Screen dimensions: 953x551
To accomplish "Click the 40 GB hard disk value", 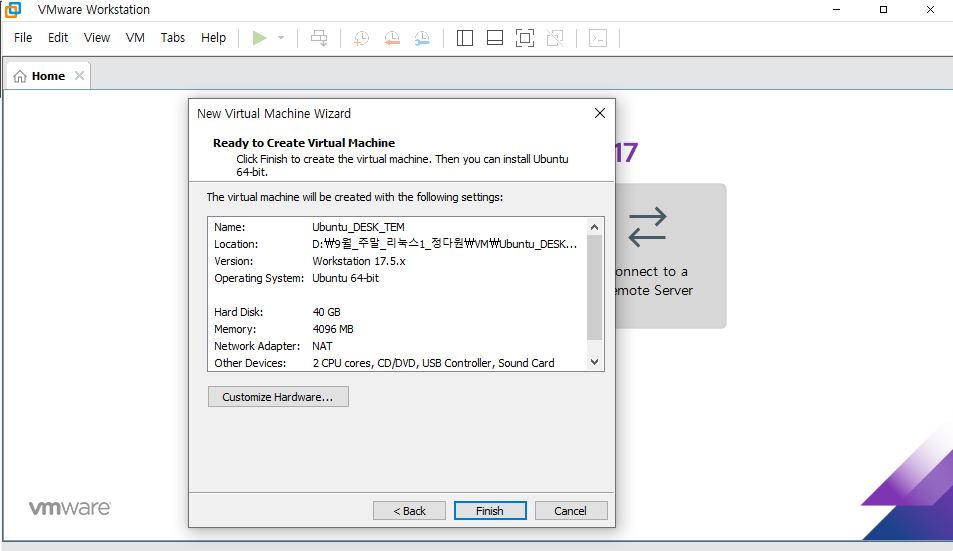I will point(326,312).
